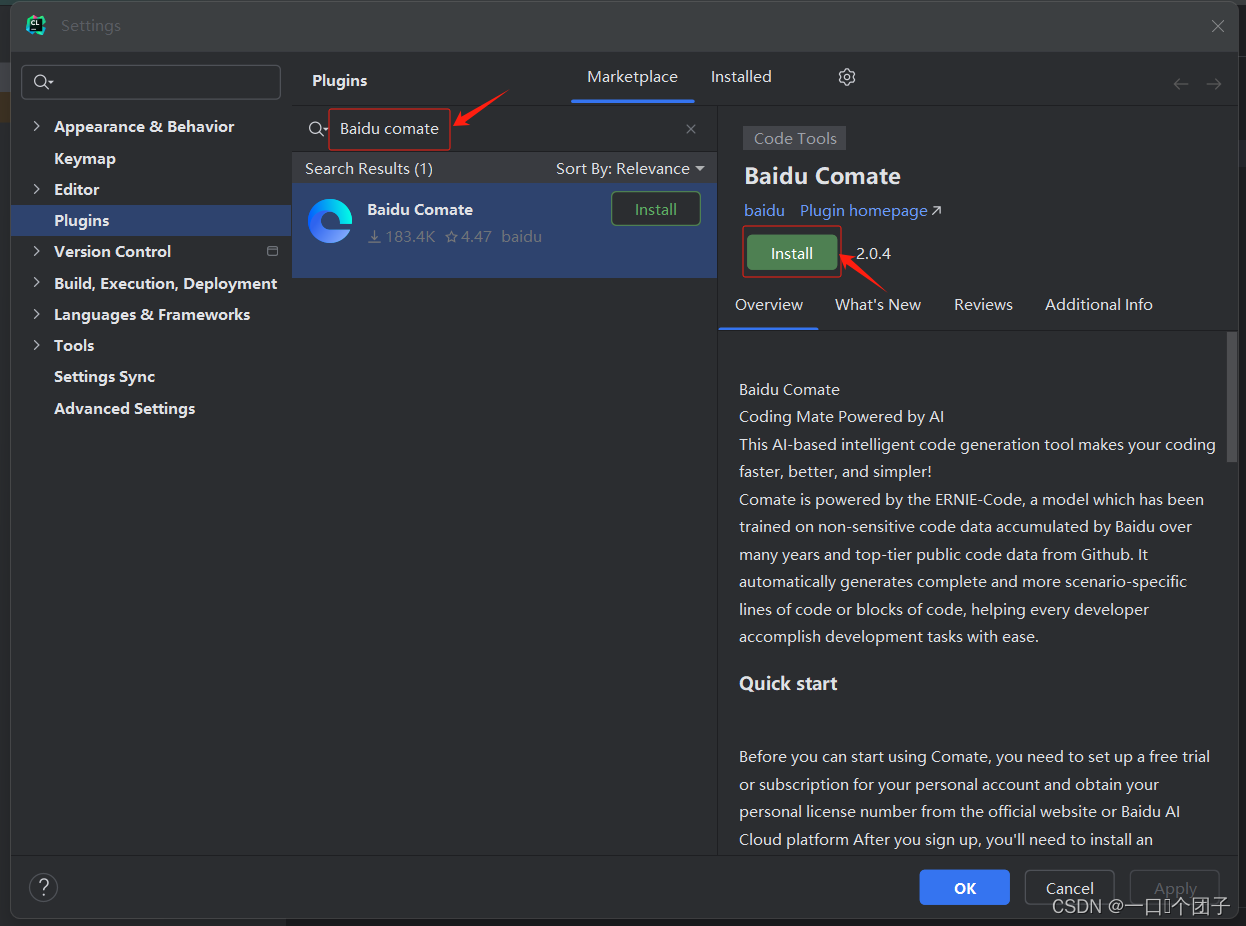Image resolution: width=1246 pixels, height=926 pixels.
Task: Click the Code Tools category tag
Action: point(795,139)
